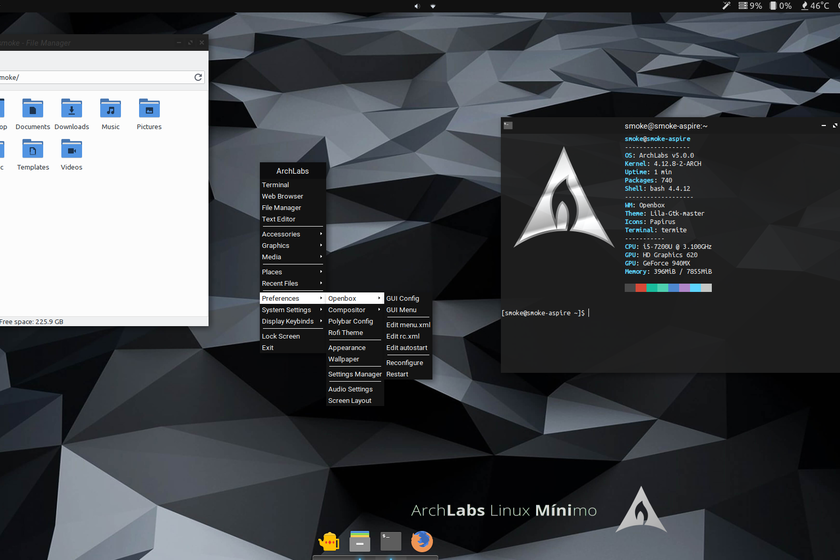Select Restart in the Openbox submenu
Screen dimensions: 840x560
[408, 374]
